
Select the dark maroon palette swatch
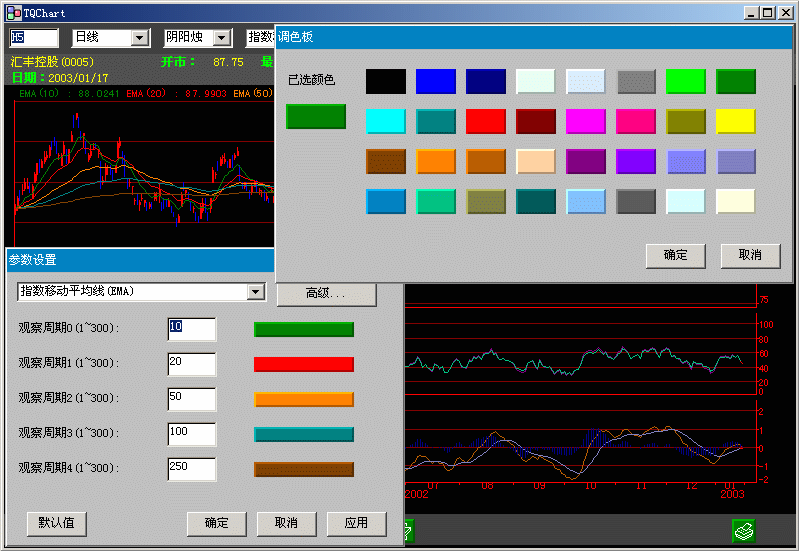point(536,121)
